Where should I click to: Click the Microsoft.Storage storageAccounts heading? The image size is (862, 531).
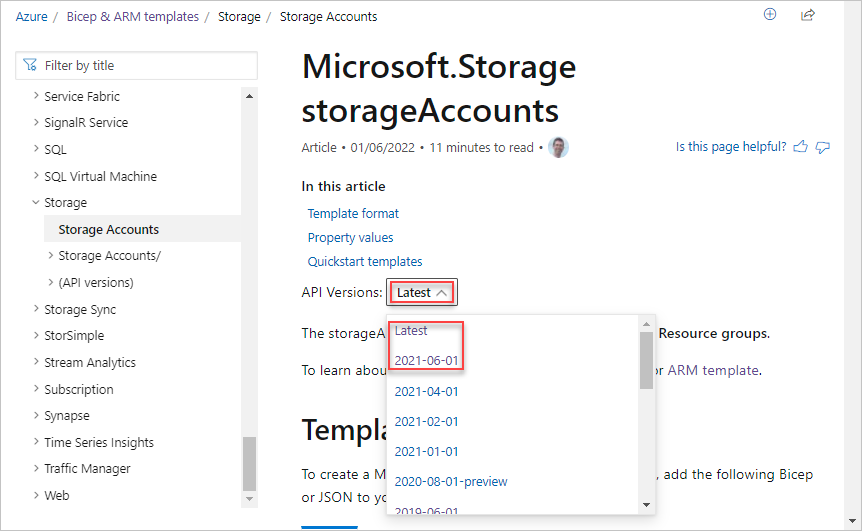(439, 88)
